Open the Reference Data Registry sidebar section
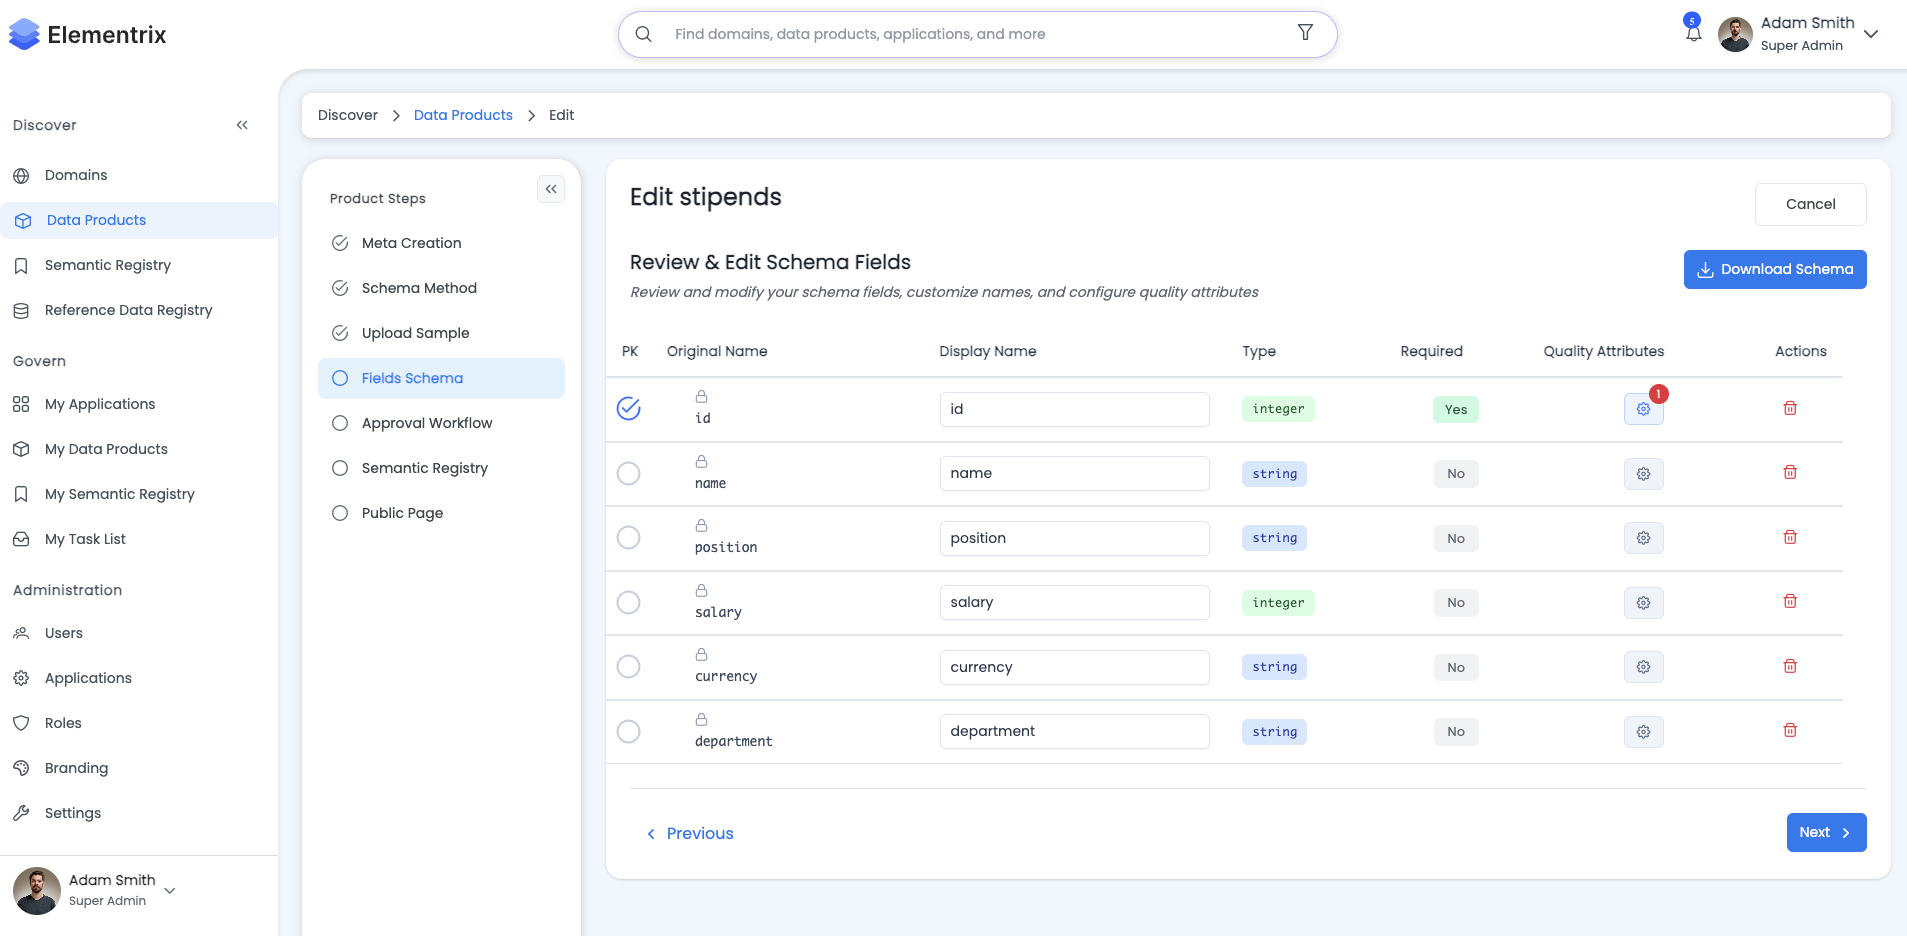This screenshot has width=1907, height=936. [x=128, y=310]
